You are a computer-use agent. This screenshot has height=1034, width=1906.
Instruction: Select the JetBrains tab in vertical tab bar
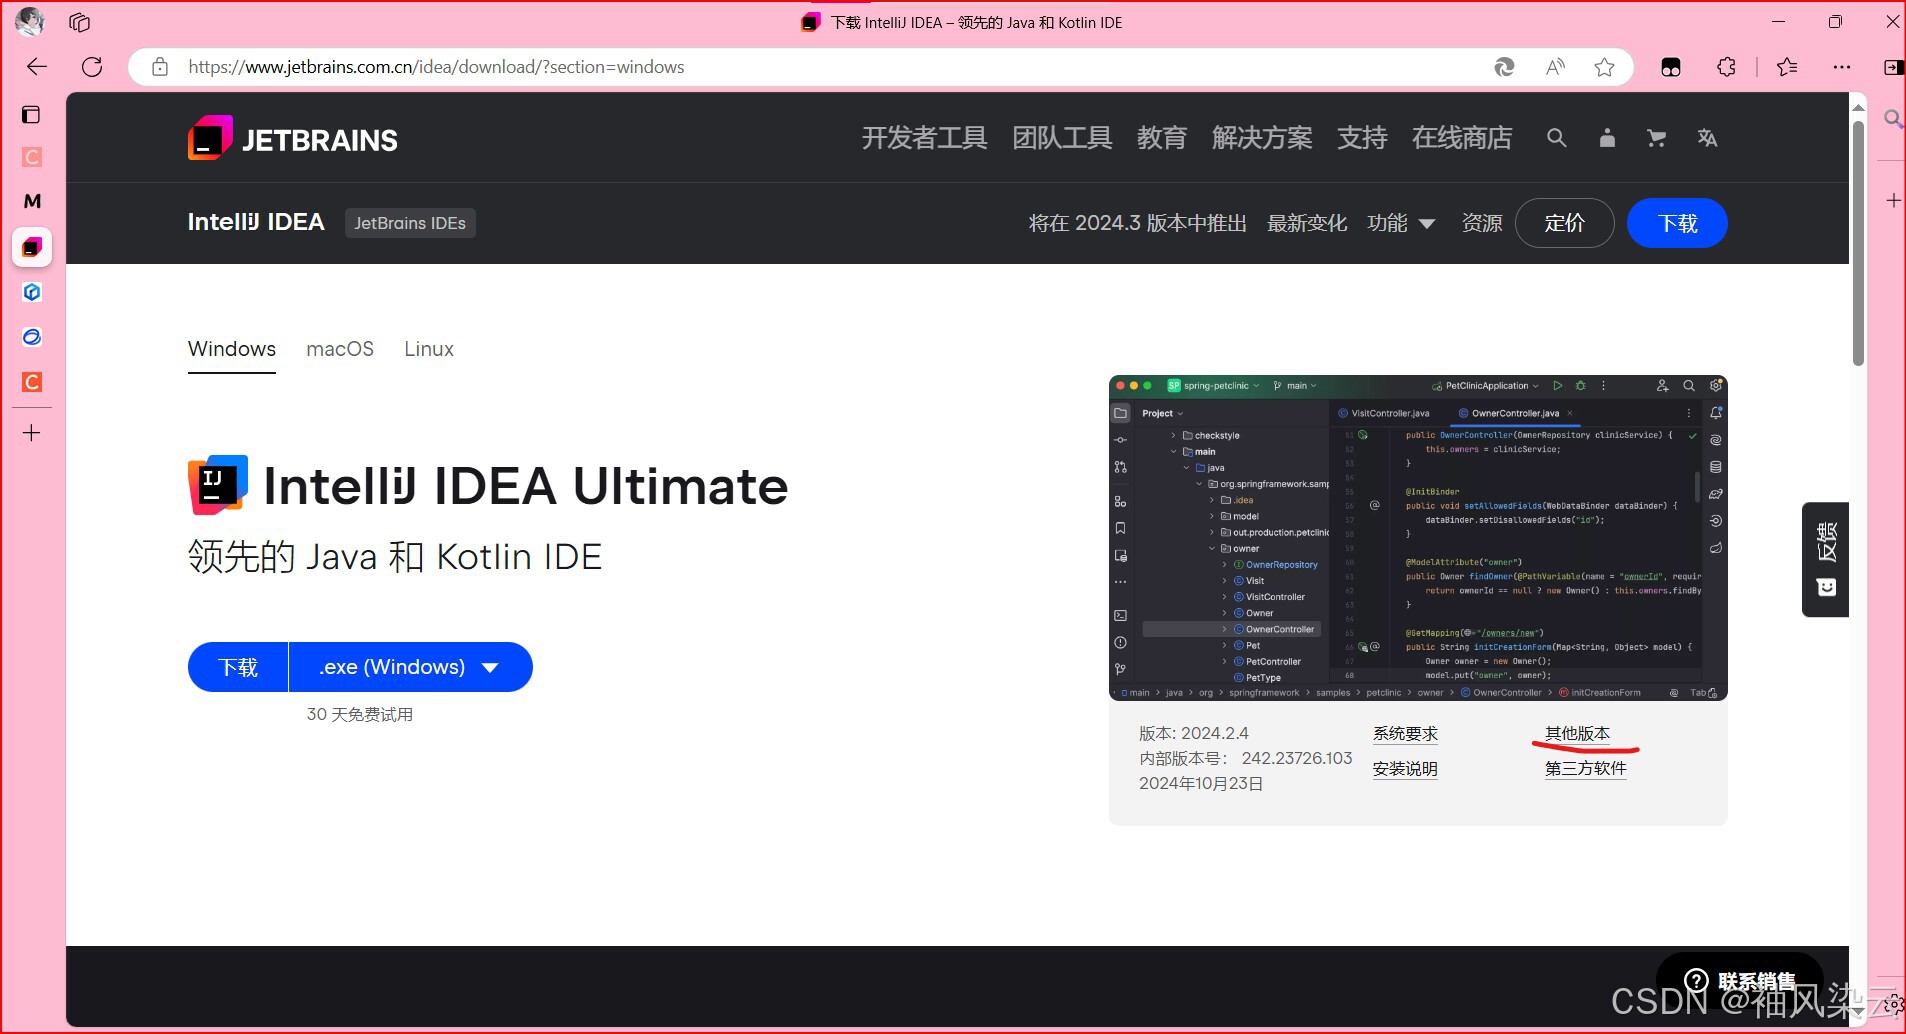pos(32,247)
